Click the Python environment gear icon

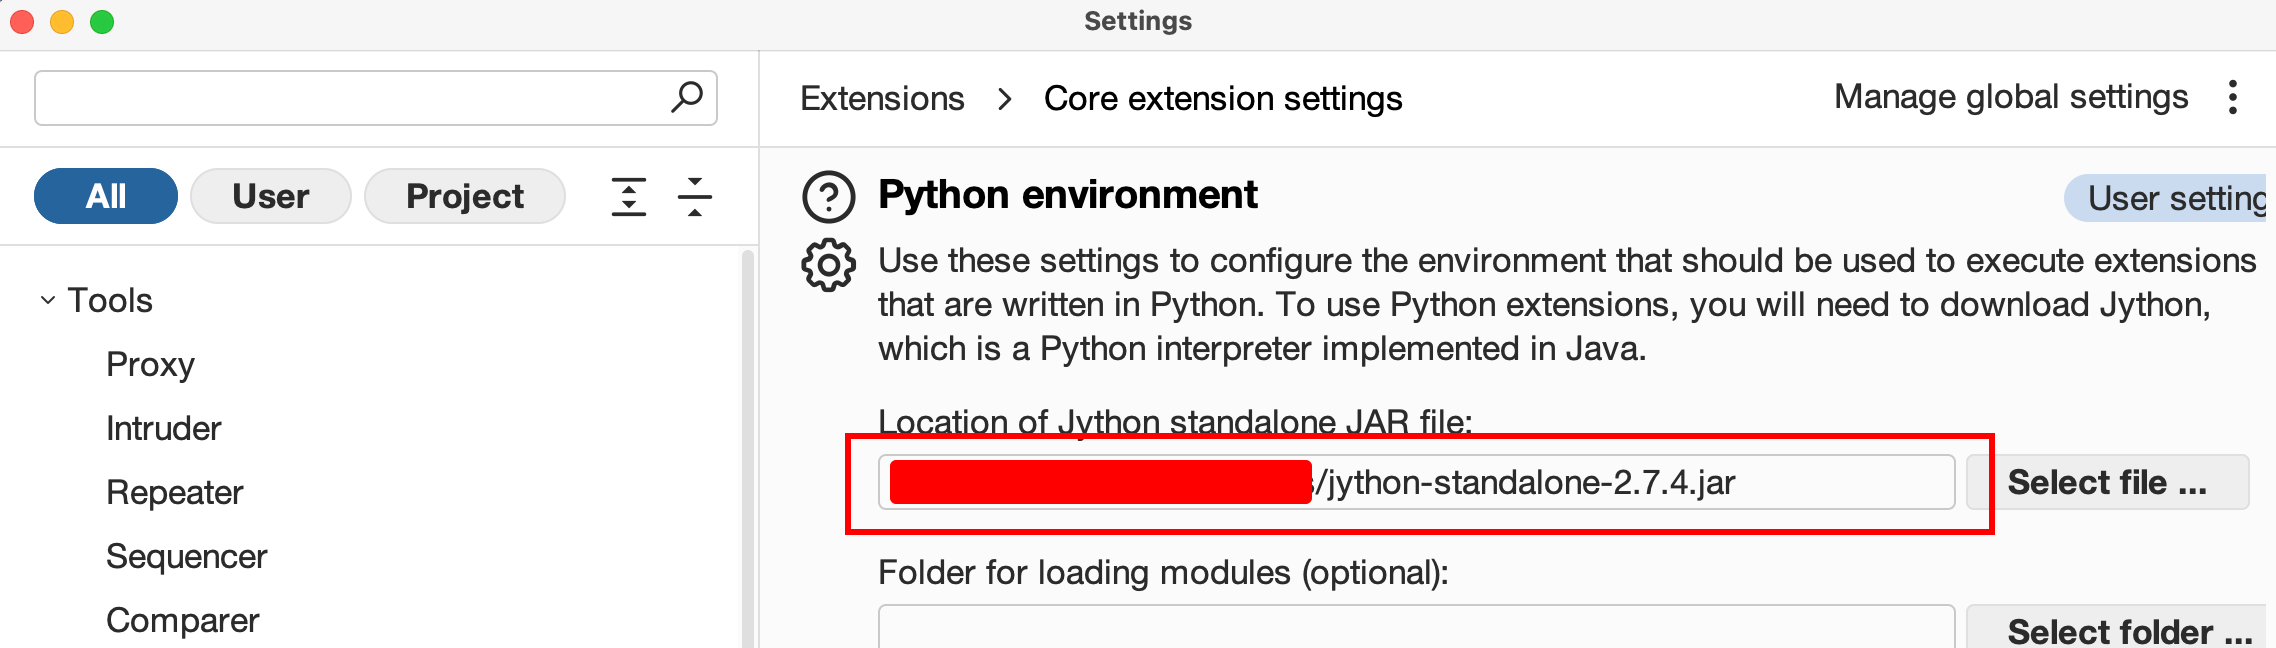(828, 265)
